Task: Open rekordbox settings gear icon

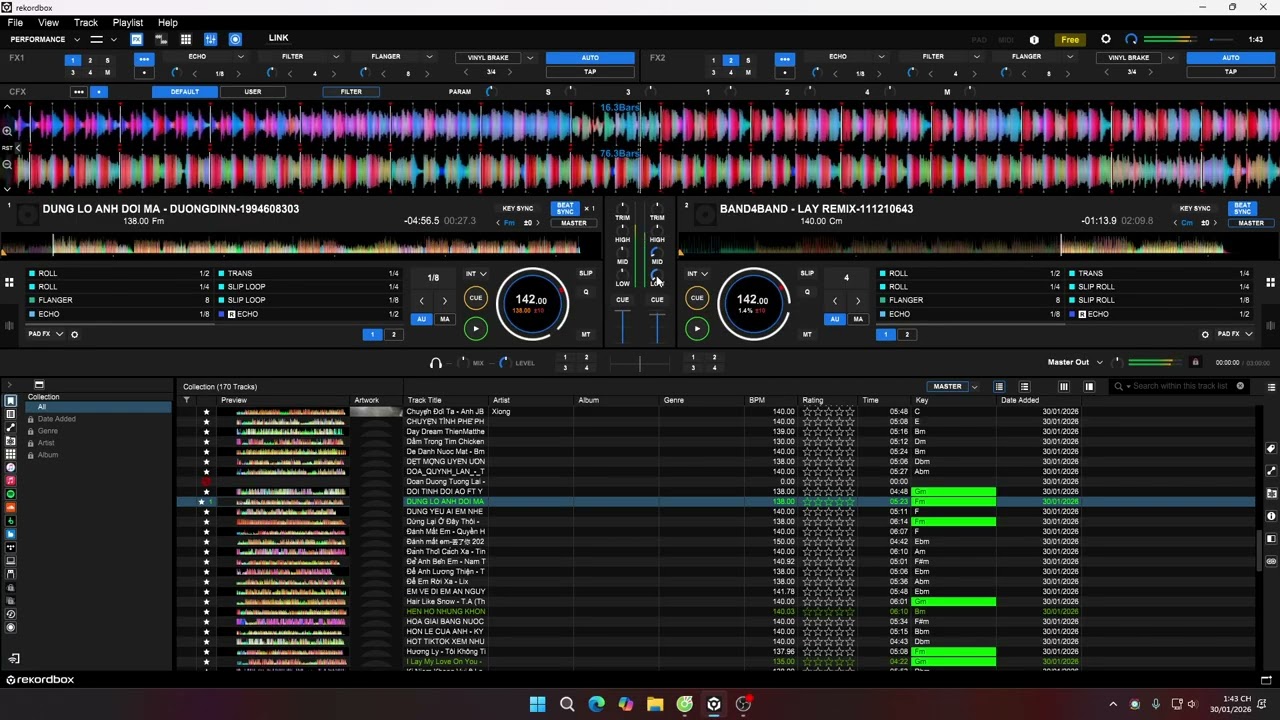Action: click(1106, 39)
